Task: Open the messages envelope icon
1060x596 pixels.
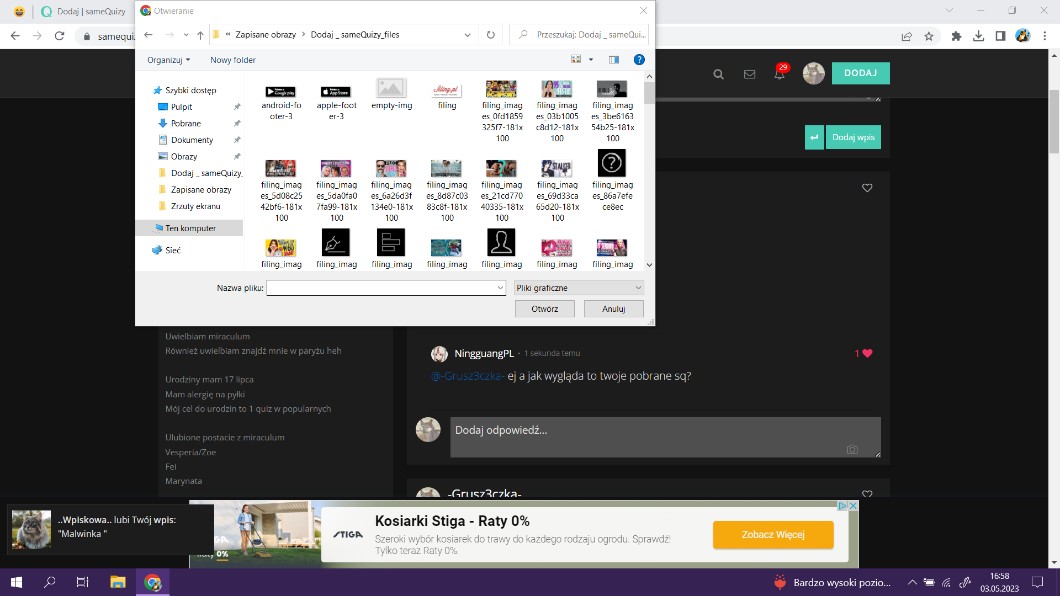Action: tap(749, 74)
